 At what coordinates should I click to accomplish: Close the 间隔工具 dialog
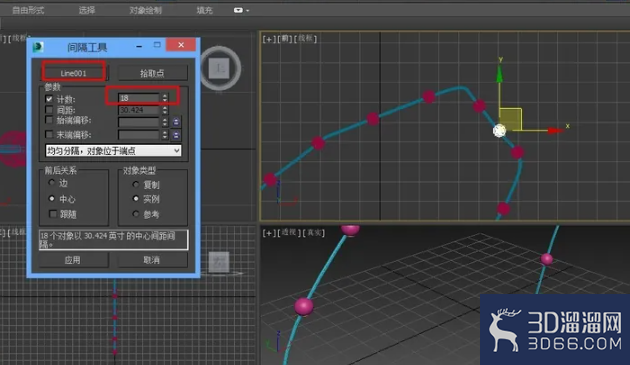pyautogui.click(x=181, y=45)
